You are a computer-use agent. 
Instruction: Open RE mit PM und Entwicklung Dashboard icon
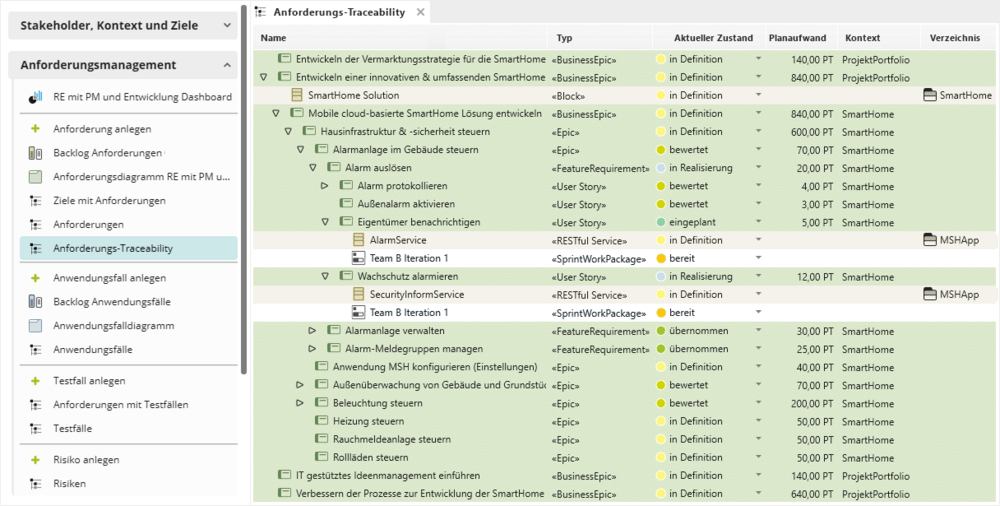[35, 97]
